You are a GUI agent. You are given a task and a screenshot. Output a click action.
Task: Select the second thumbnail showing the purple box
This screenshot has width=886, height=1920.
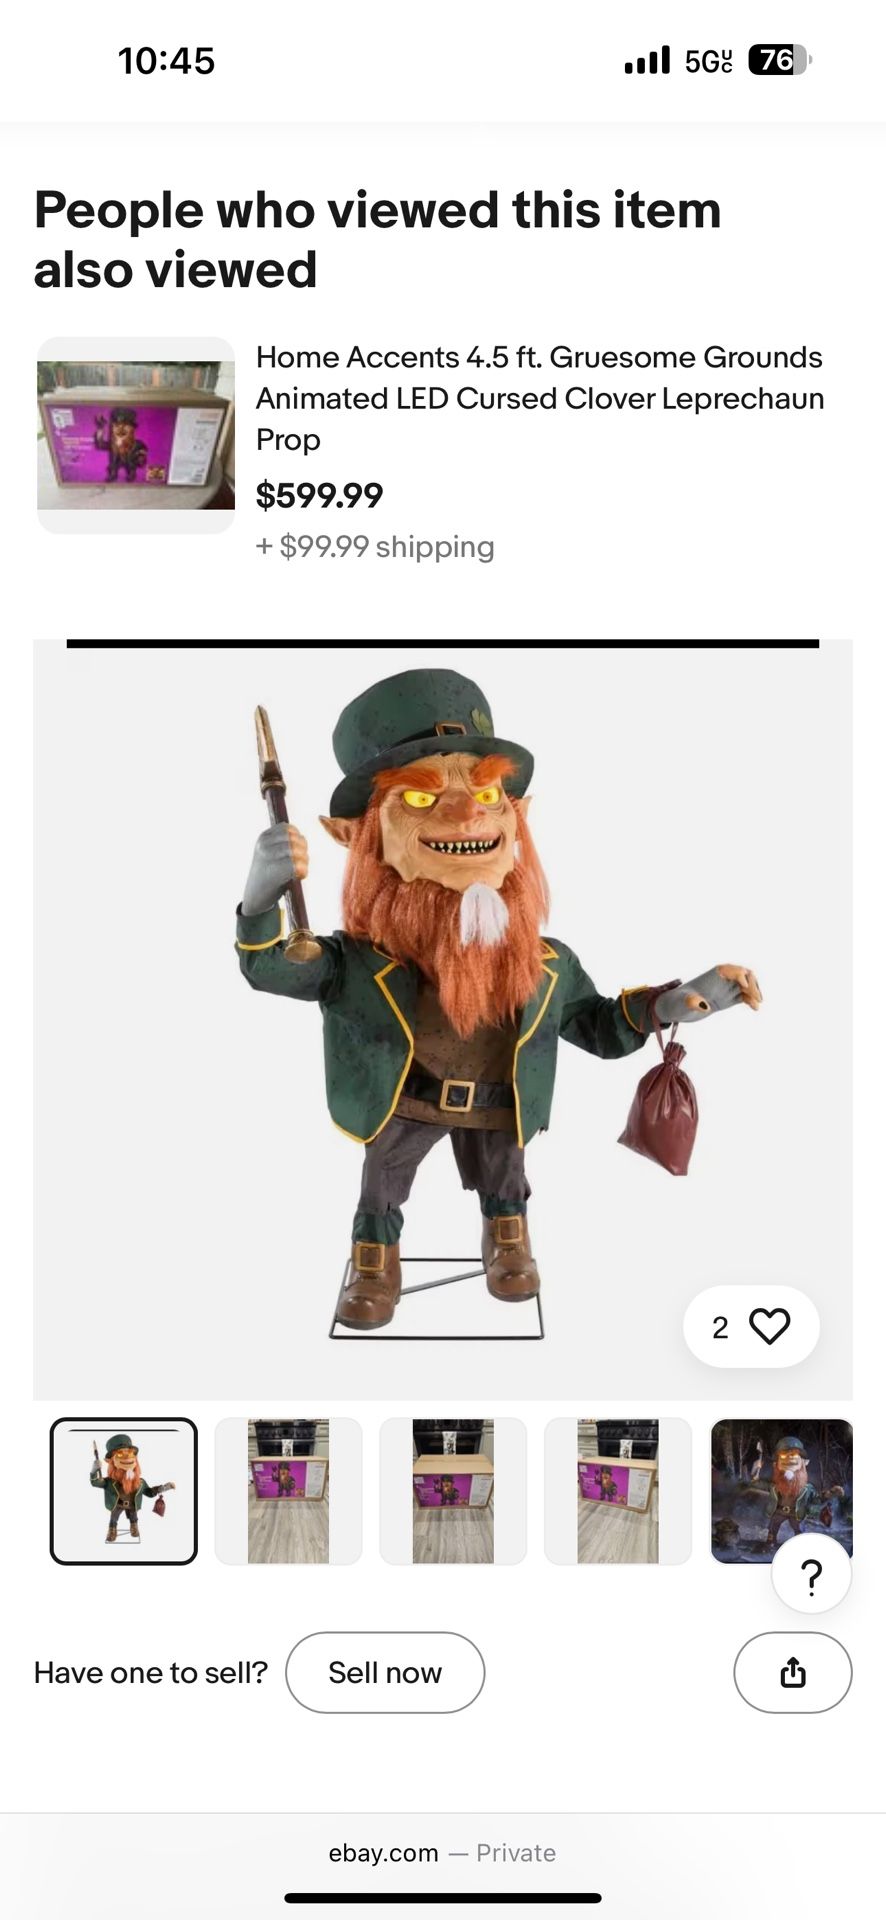[x=287, y=1491]
